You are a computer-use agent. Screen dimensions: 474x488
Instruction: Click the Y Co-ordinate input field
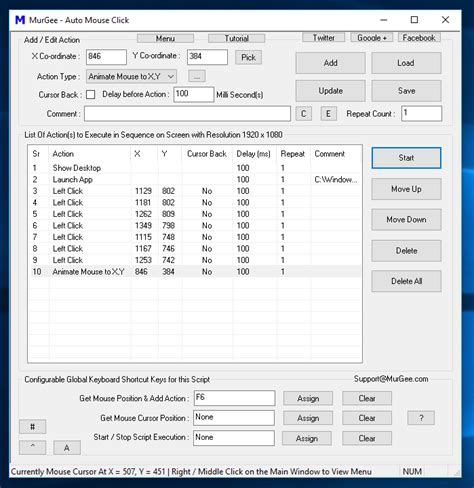(207, 57)
